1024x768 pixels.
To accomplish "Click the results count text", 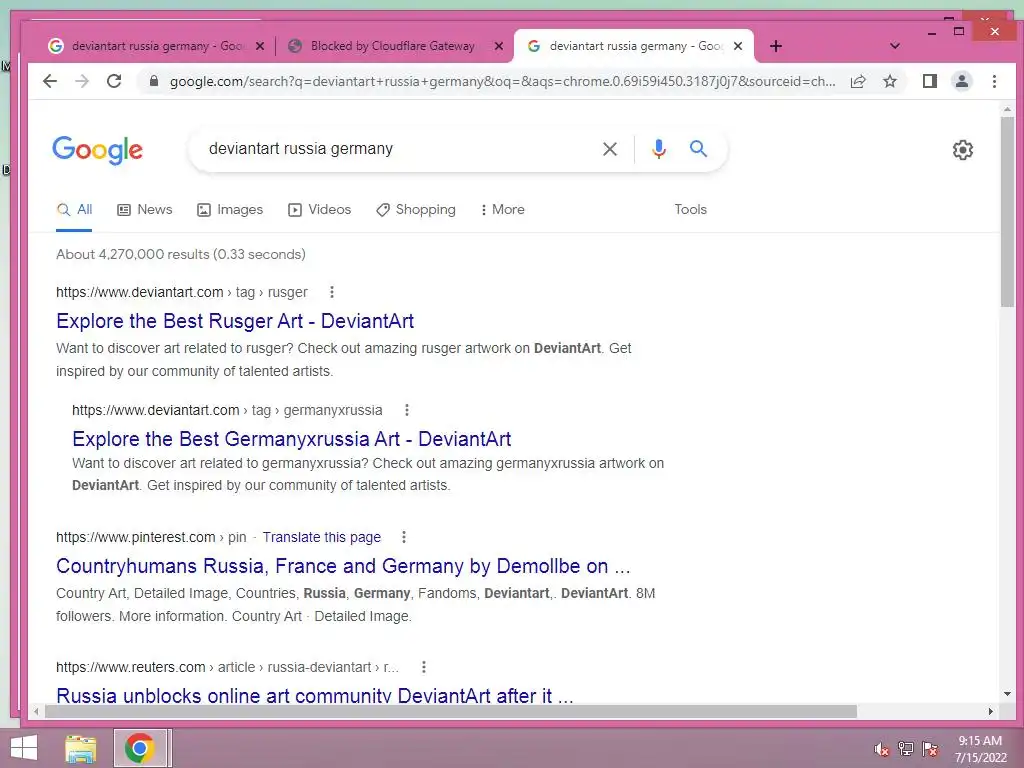I will [x=181, y=254].
